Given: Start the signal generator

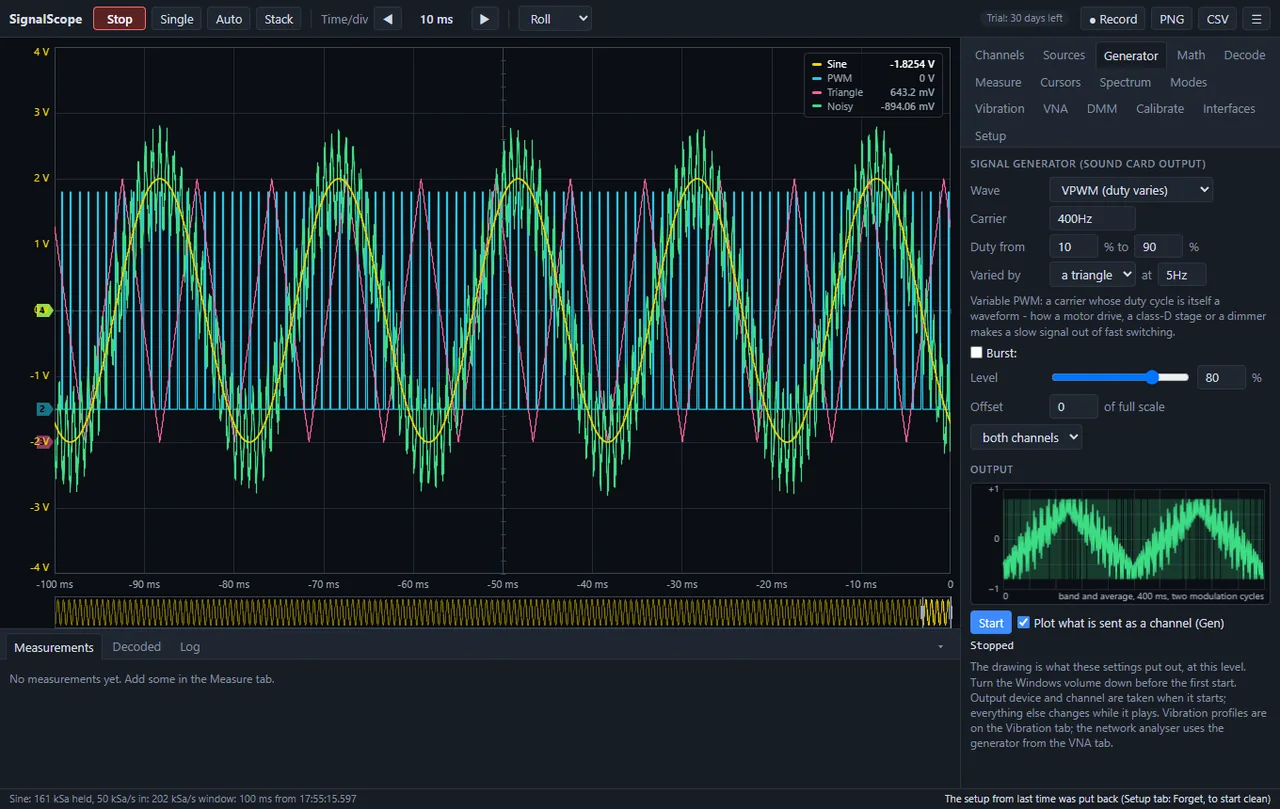Looking at the screenshot, I should [991, 623].
